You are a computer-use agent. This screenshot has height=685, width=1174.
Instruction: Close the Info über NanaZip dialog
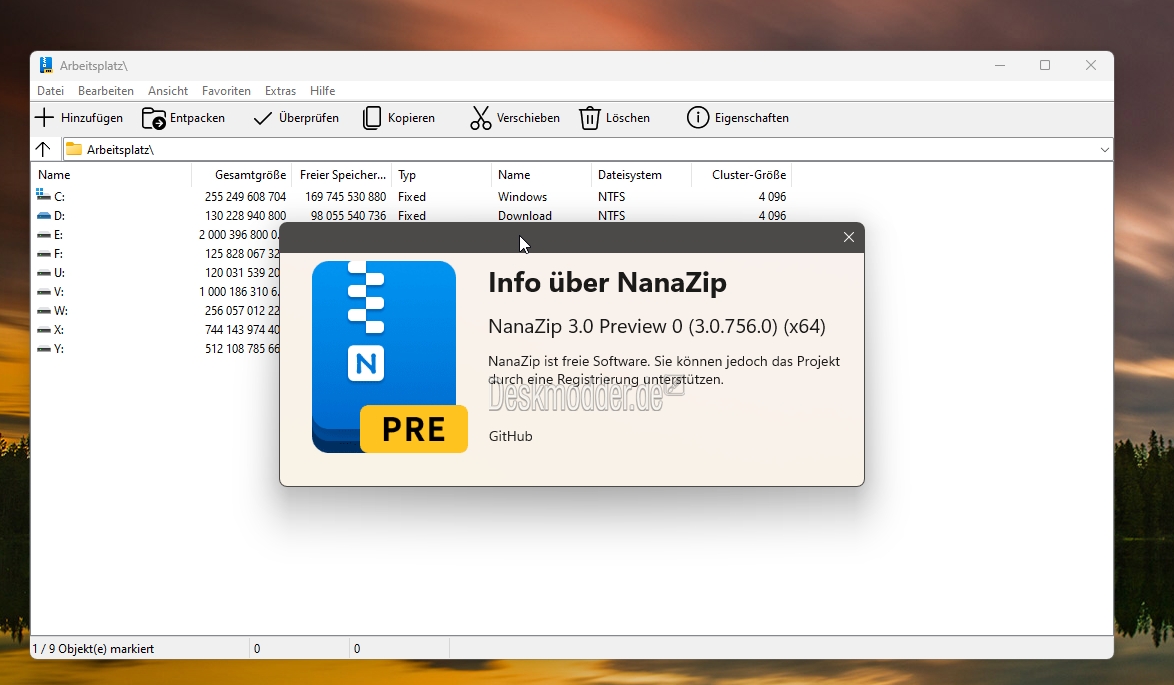[x=848, y=237]
